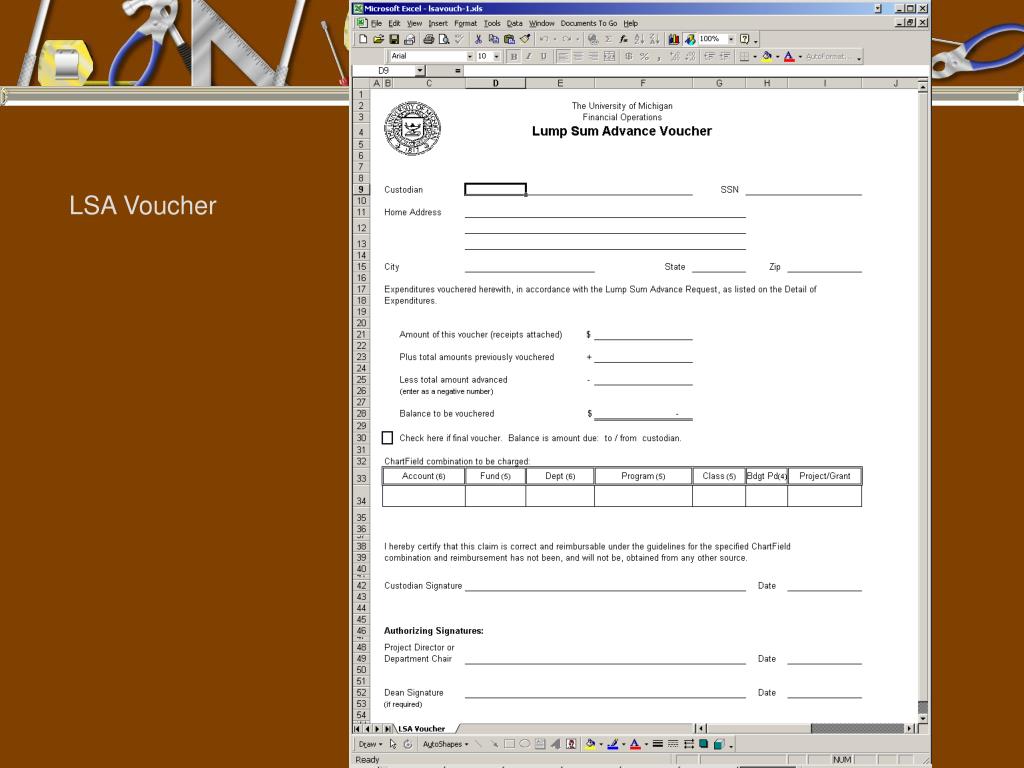This screenshot has width=1024, height=768.
Task: Open Office Assistant help icon
Action: 744,39
